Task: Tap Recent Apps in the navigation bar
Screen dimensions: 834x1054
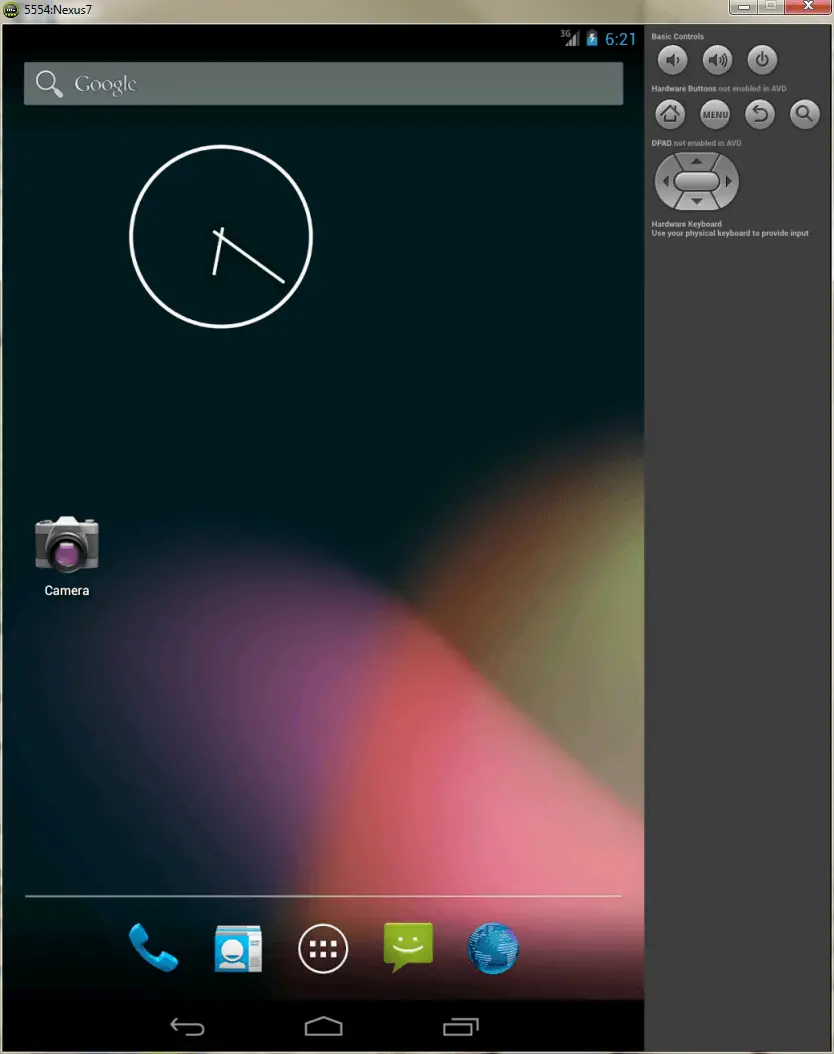Action: pyautogui.click(x=460, y=1026)
